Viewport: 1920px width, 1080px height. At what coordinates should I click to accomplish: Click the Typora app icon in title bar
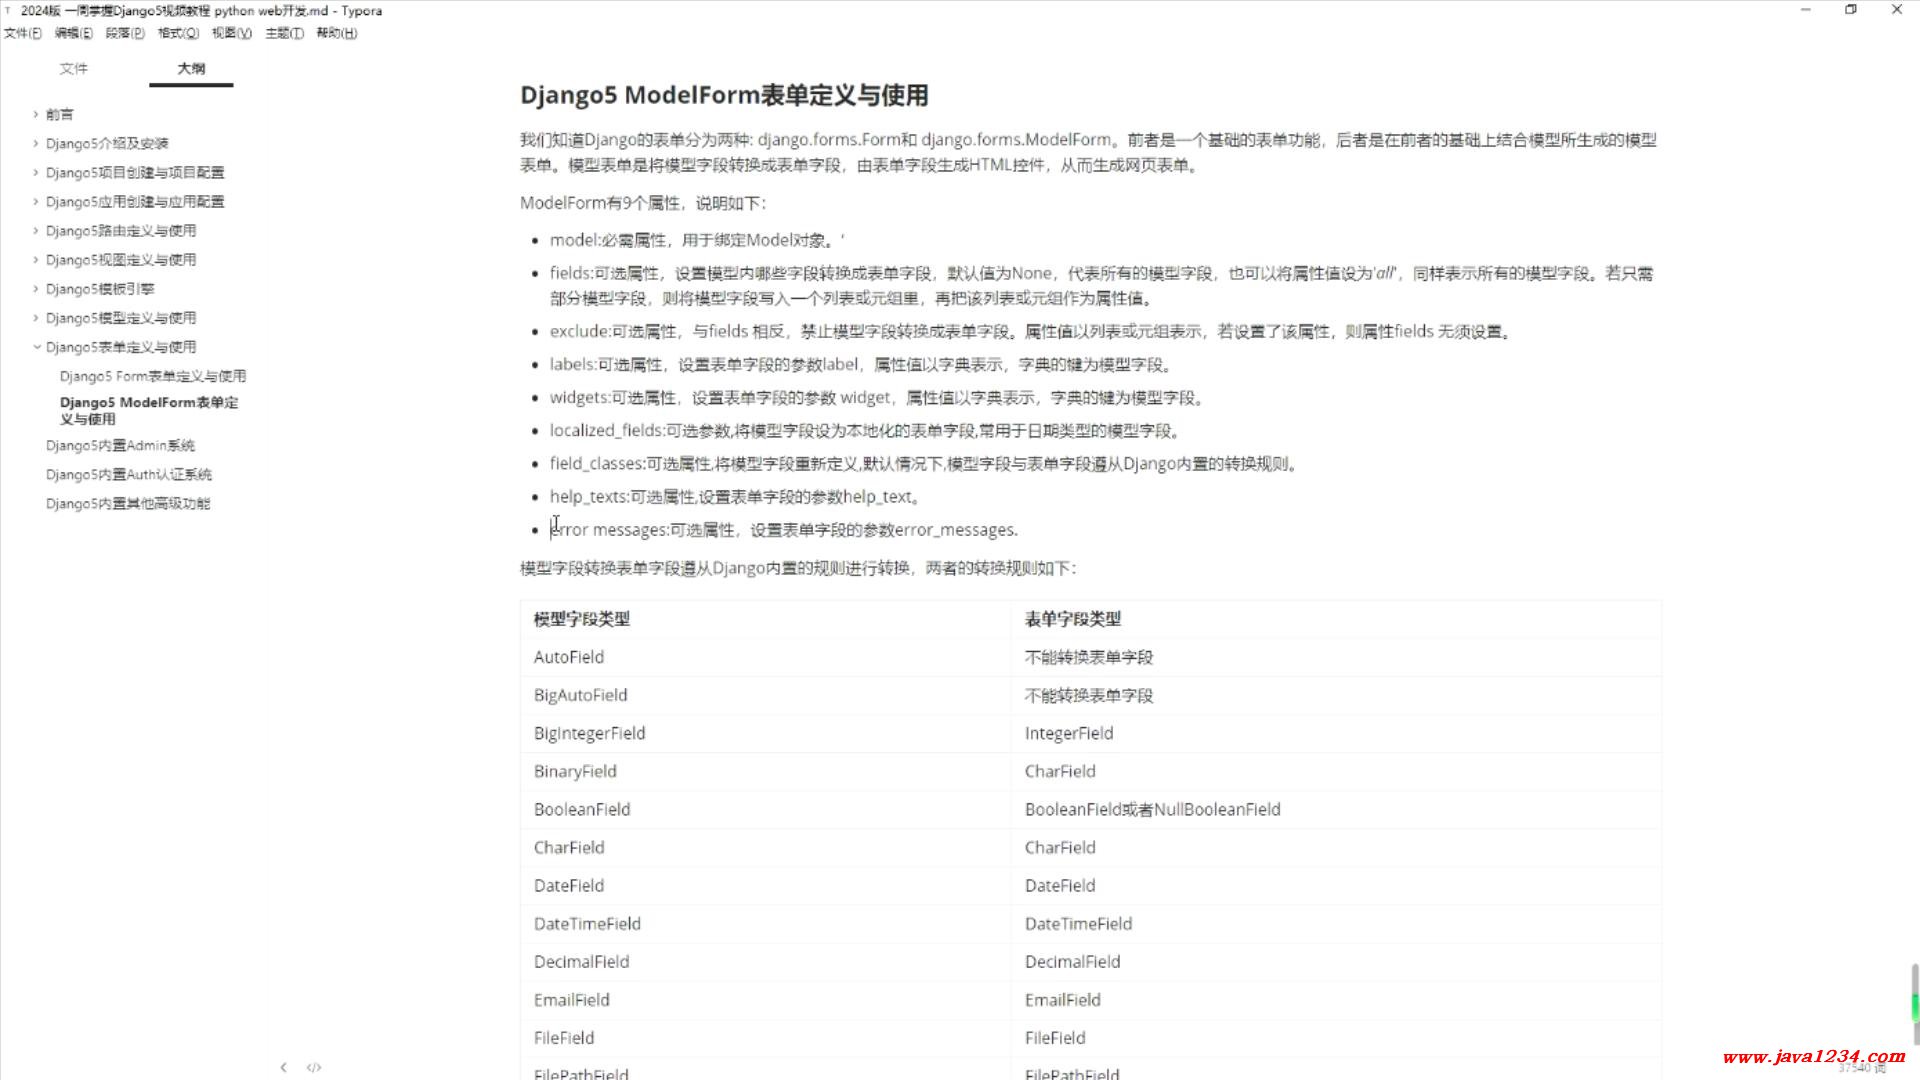[8, 10]
